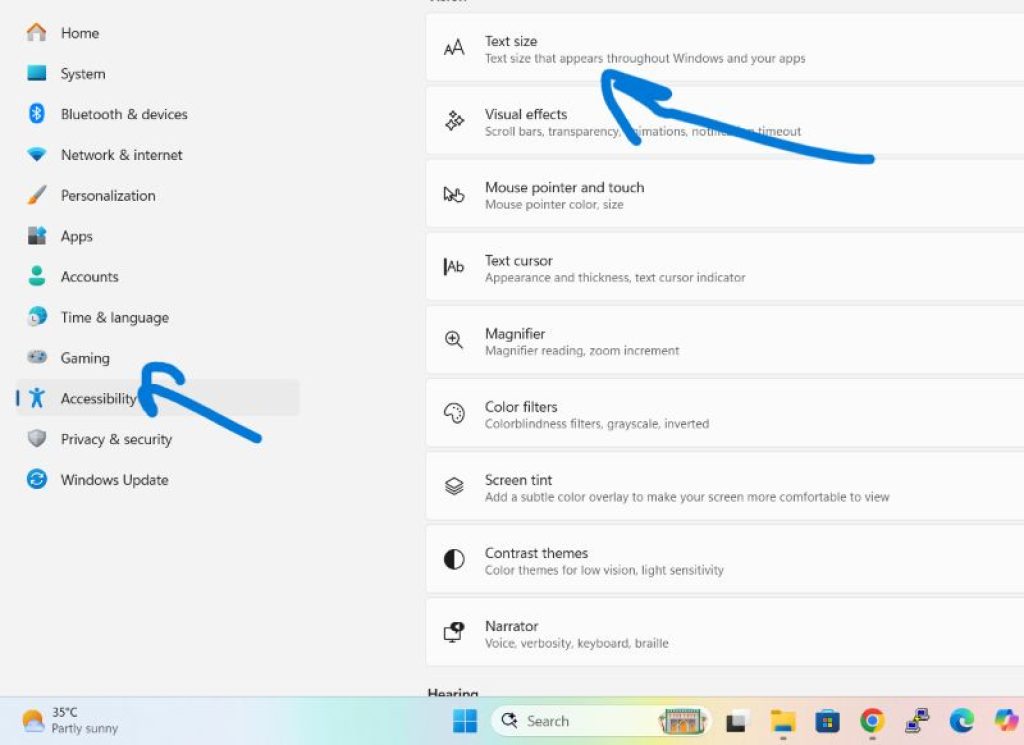Click the Screen tint layers icon
Screen dimensions: 1024x745
pos(454,486)
